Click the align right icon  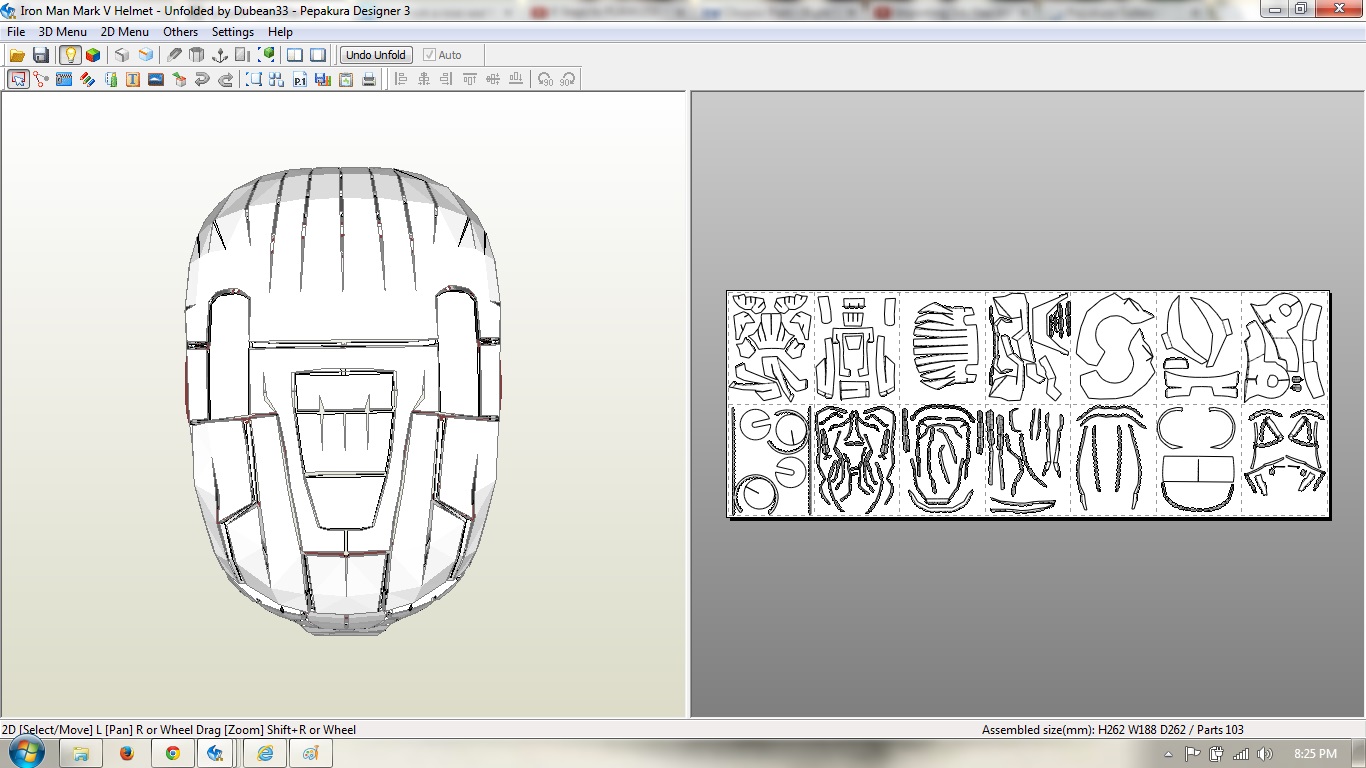pyautogui.click(x=447, y=79)
